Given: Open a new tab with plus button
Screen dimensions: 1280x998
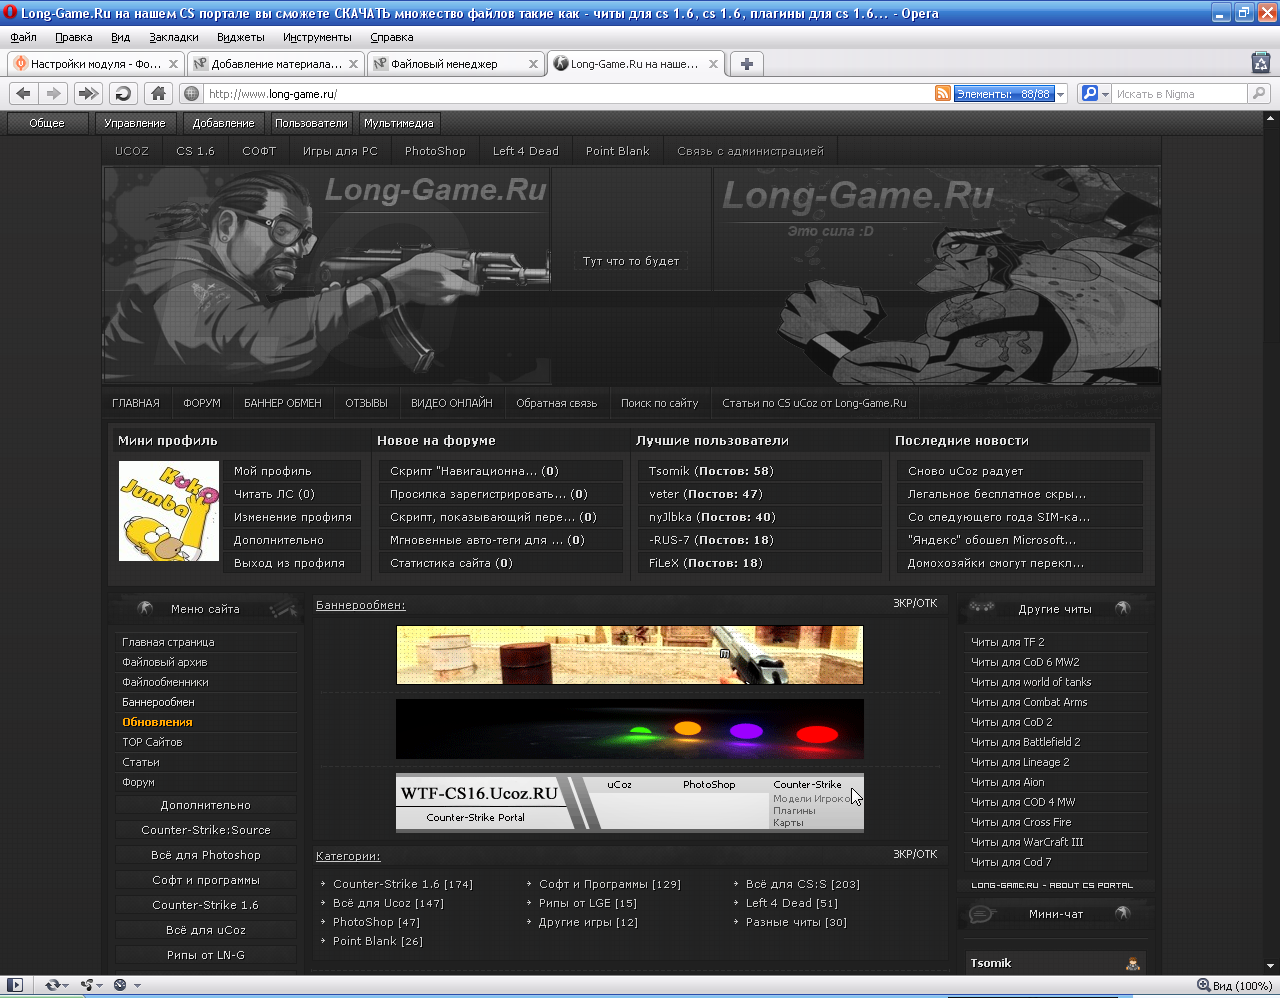Looking at the screenshot, I should [x=747, y=64].
